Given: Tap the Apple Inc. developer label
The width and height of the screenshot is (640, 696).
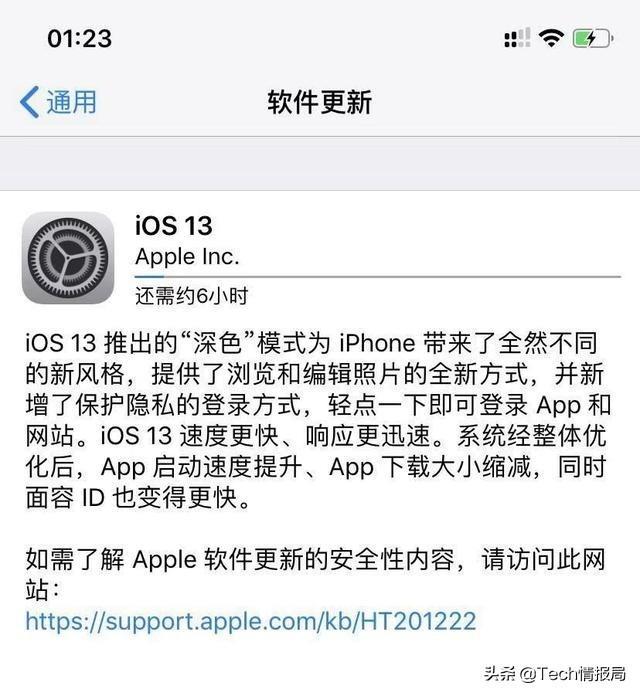Looking at the screenshot, I should click(x=187, y=257).
